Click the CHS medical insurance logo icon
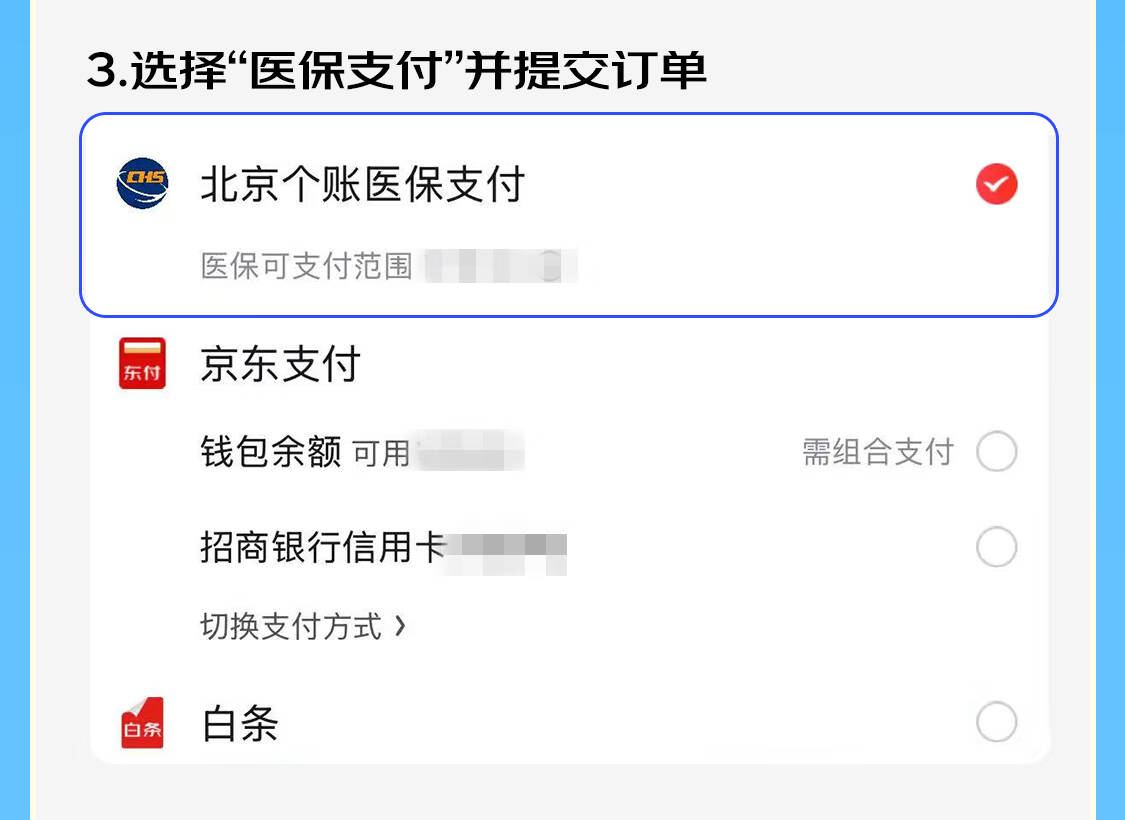 click(142, 184)
